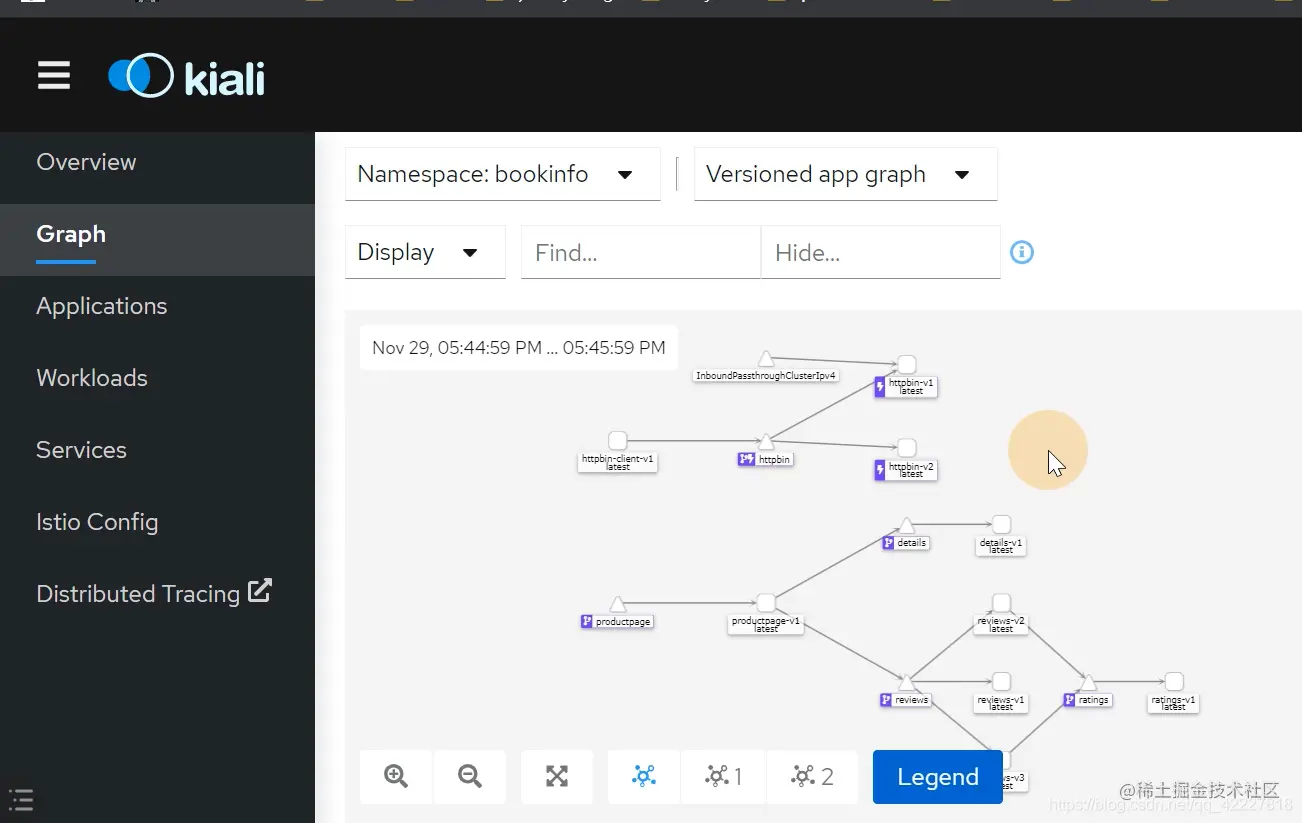Select the productpage-v1 graph node

point(766,603)
